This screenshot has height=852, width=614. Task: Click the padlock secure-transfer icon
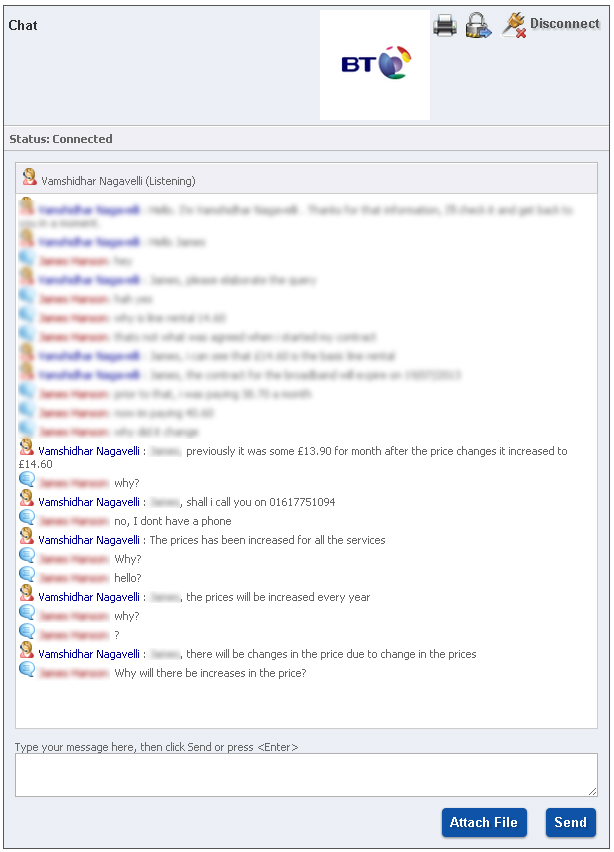coord(479,26)
